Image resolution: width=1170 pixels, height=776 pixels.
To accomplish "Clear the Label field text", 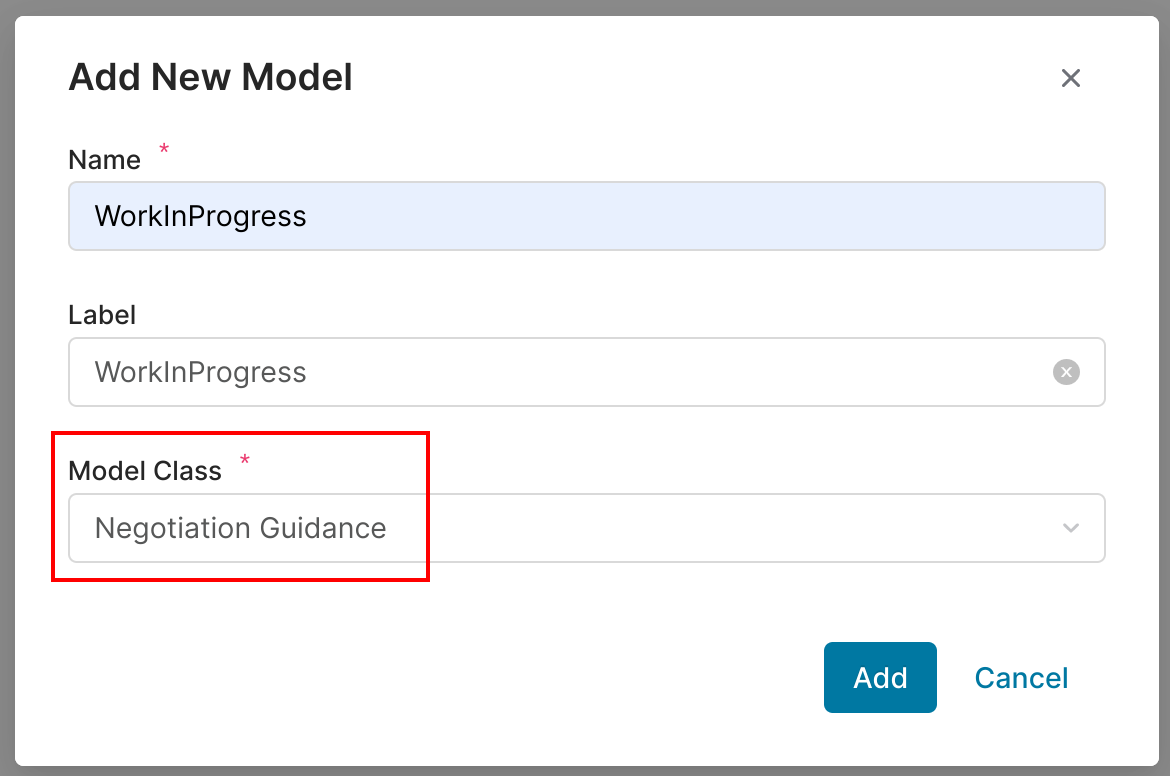I will tap(1066, 372).
